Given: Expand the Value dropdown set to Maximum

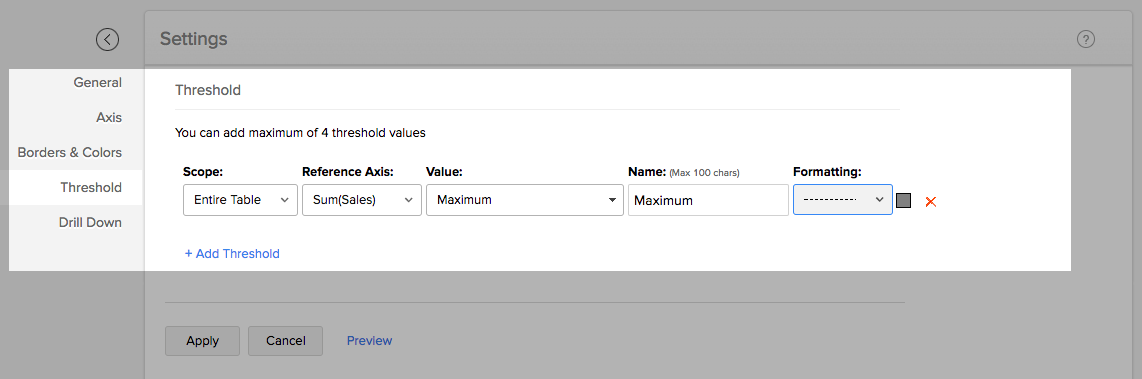Looking at the screenshot, I should (524, 200).
